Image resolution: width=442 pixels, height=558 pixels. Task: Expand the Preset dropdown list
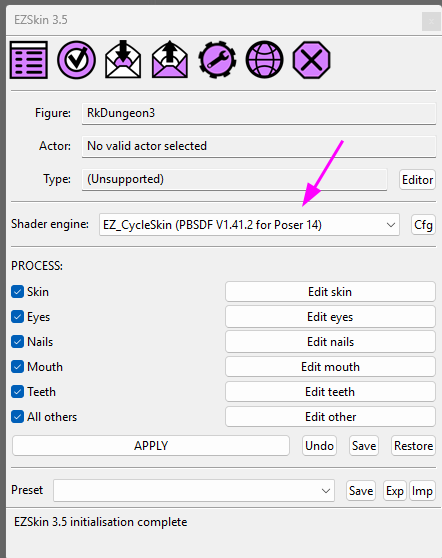[194, 491]
